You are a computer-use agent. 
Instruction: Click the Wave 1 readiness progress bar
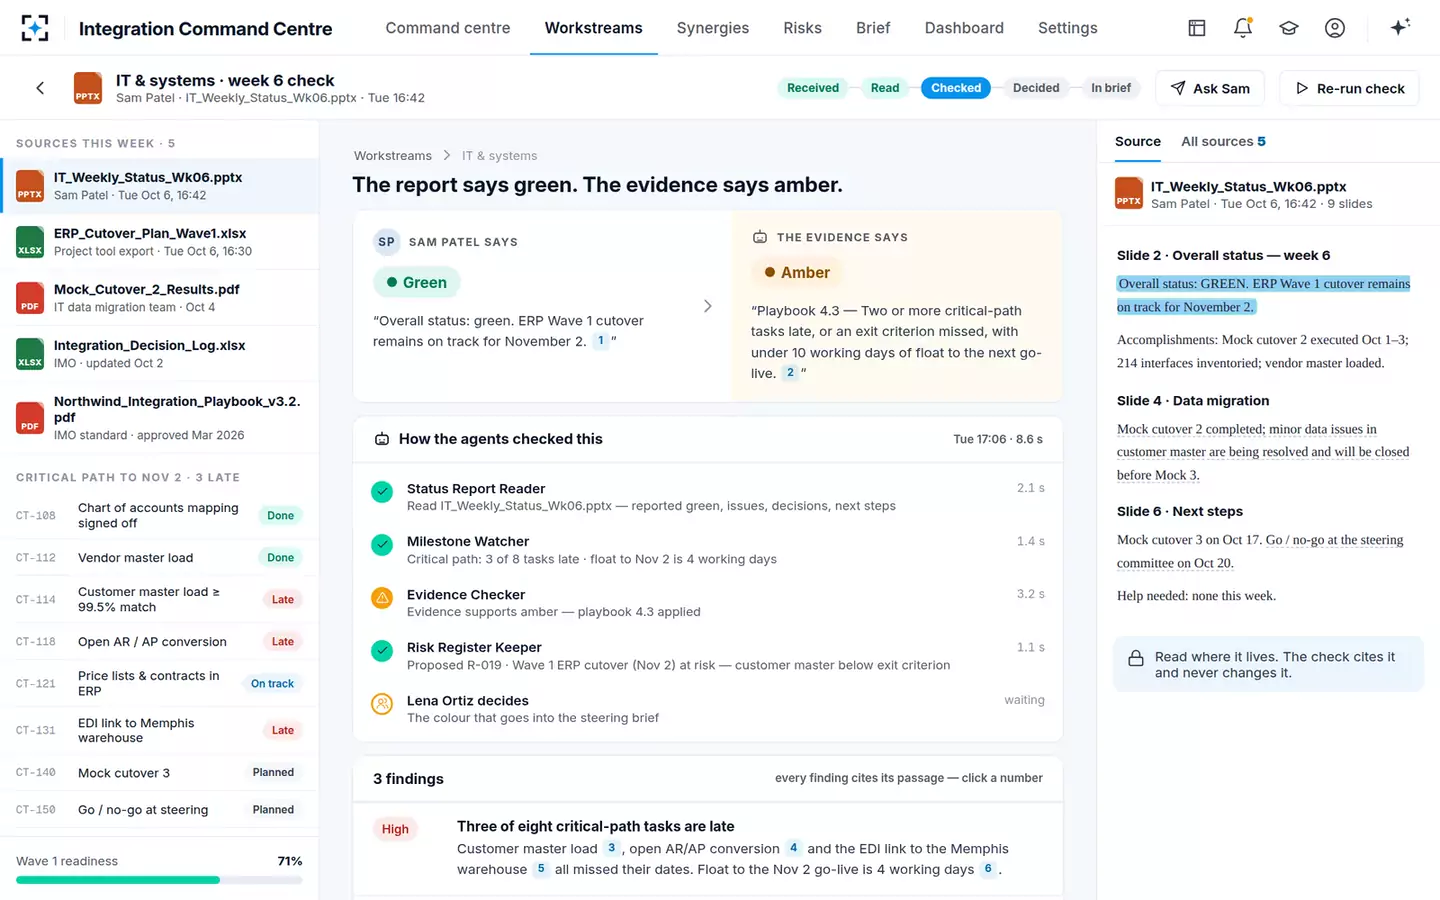[159, 880]
